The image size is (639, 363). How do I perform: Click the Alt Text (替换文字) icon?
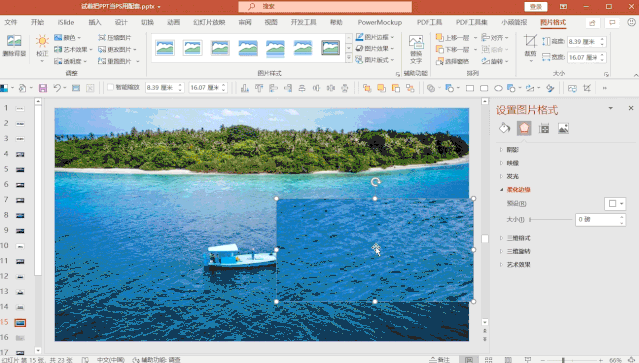tap(416, 42)
